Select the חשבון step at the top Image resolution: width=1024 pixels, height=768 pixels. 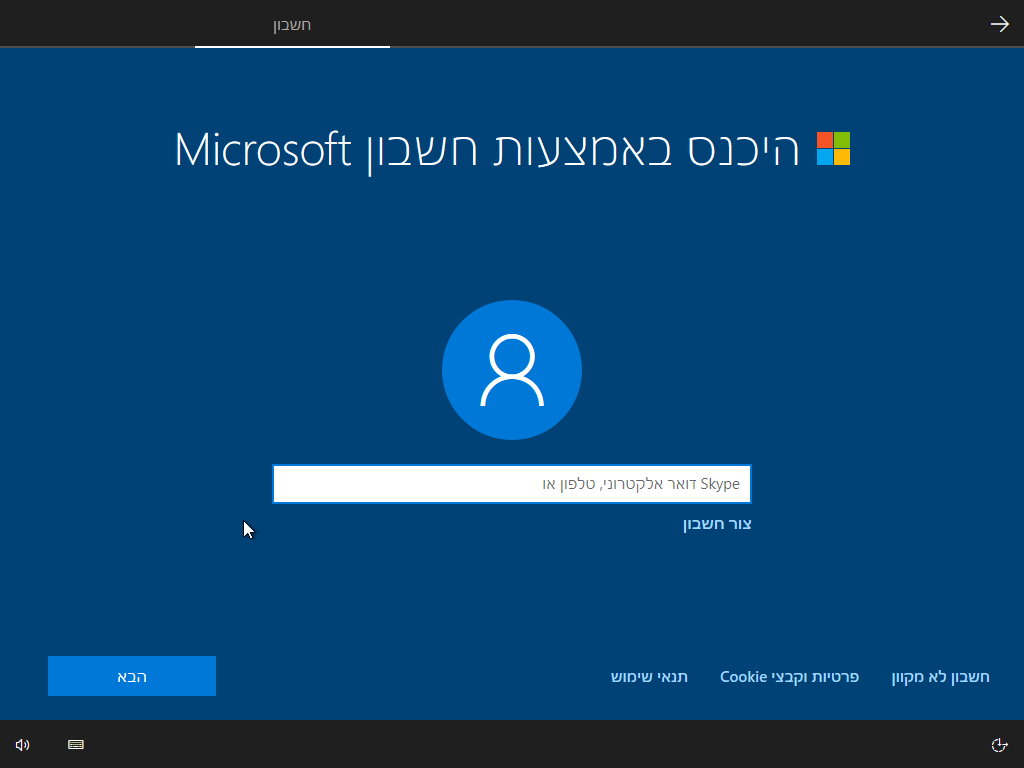pyautogui.click(x=291, y=25)
